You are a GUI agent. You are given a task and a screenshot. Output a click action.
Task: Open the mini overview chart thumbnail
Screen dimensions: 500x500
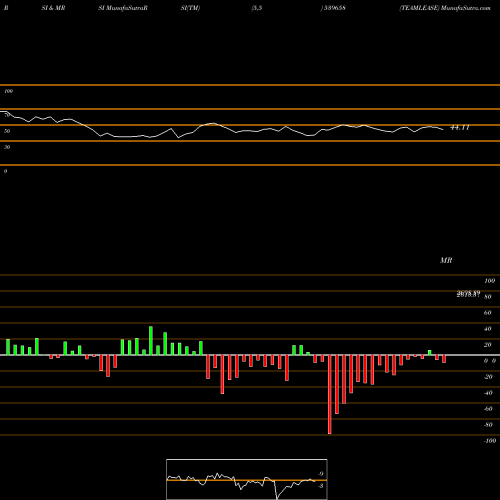click(247, 479)
